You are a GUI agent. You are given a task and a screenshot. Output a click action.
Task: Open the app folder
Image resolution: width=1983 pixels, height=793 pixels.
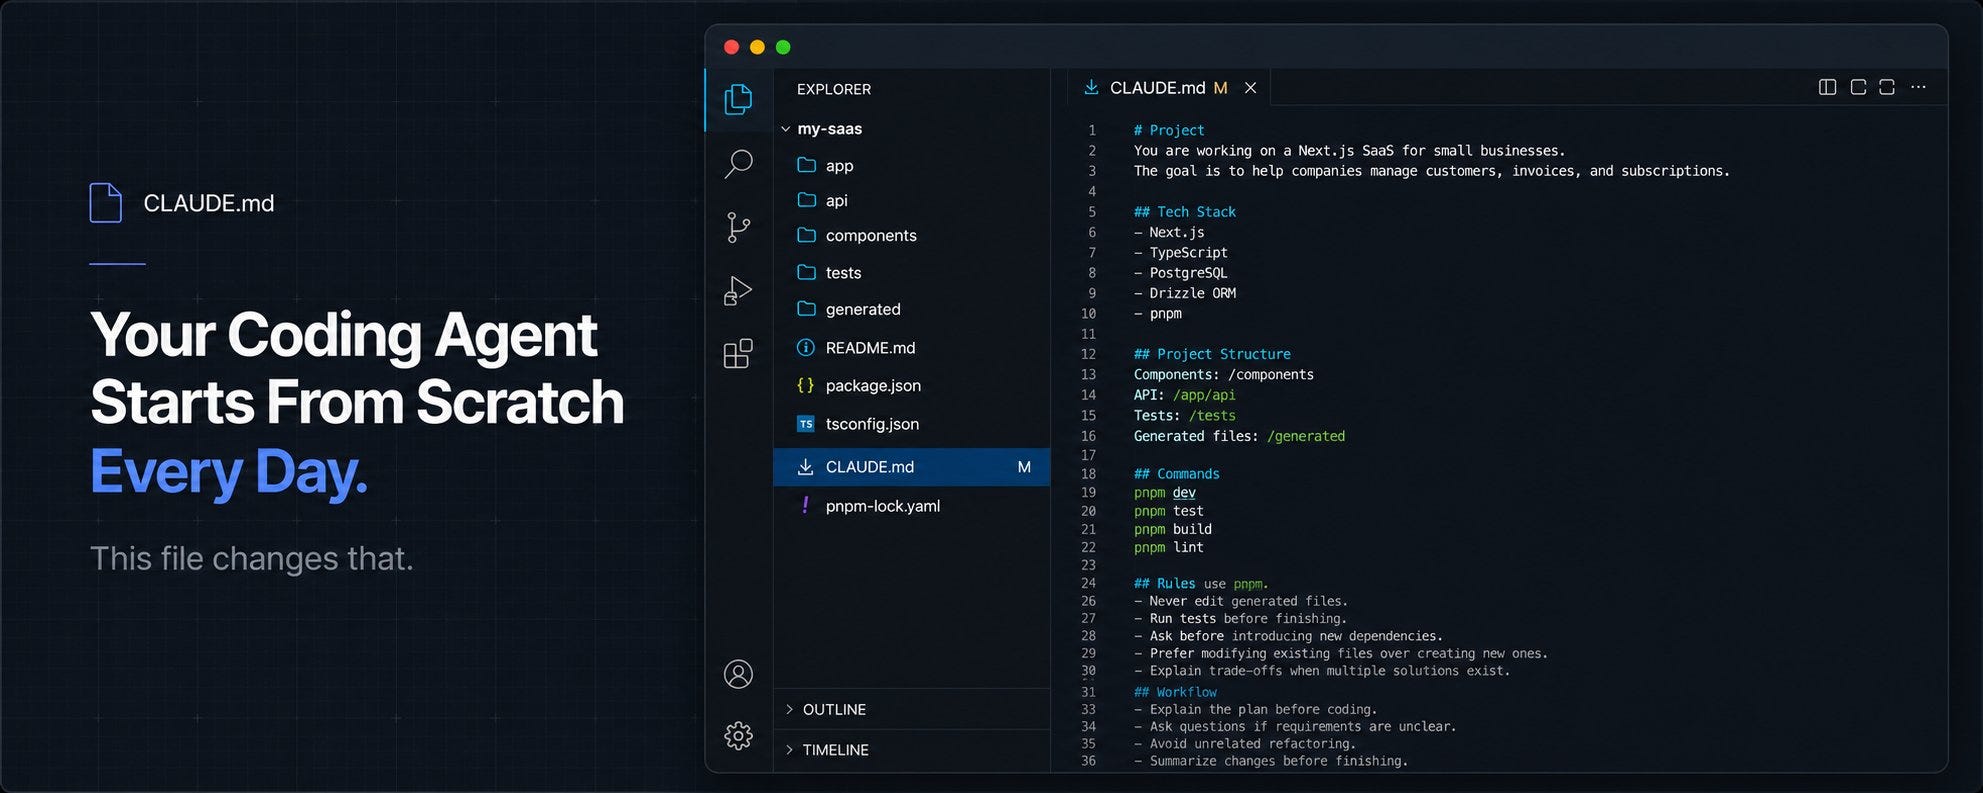pyautogui.click(x=839, y=166)
